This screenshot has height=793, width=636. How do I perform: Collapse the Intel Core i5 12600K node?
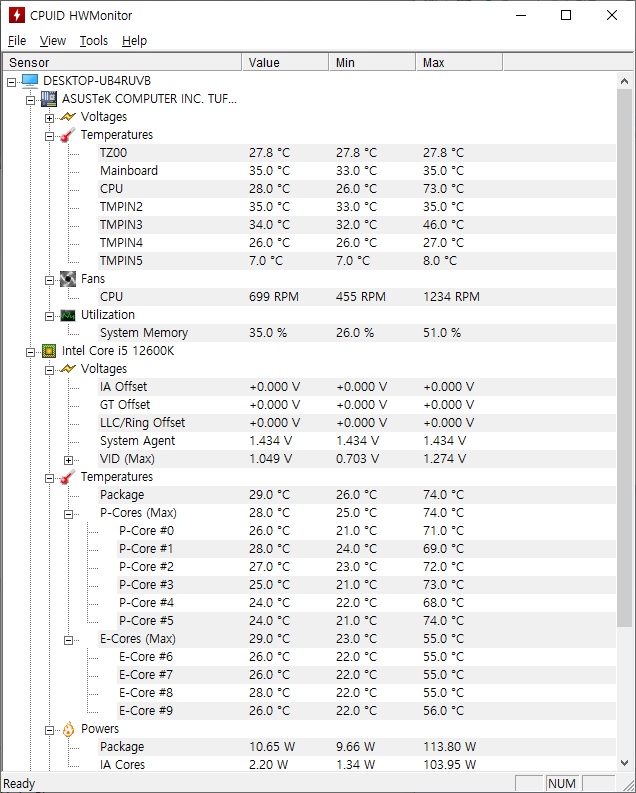[x=30, y=352]
